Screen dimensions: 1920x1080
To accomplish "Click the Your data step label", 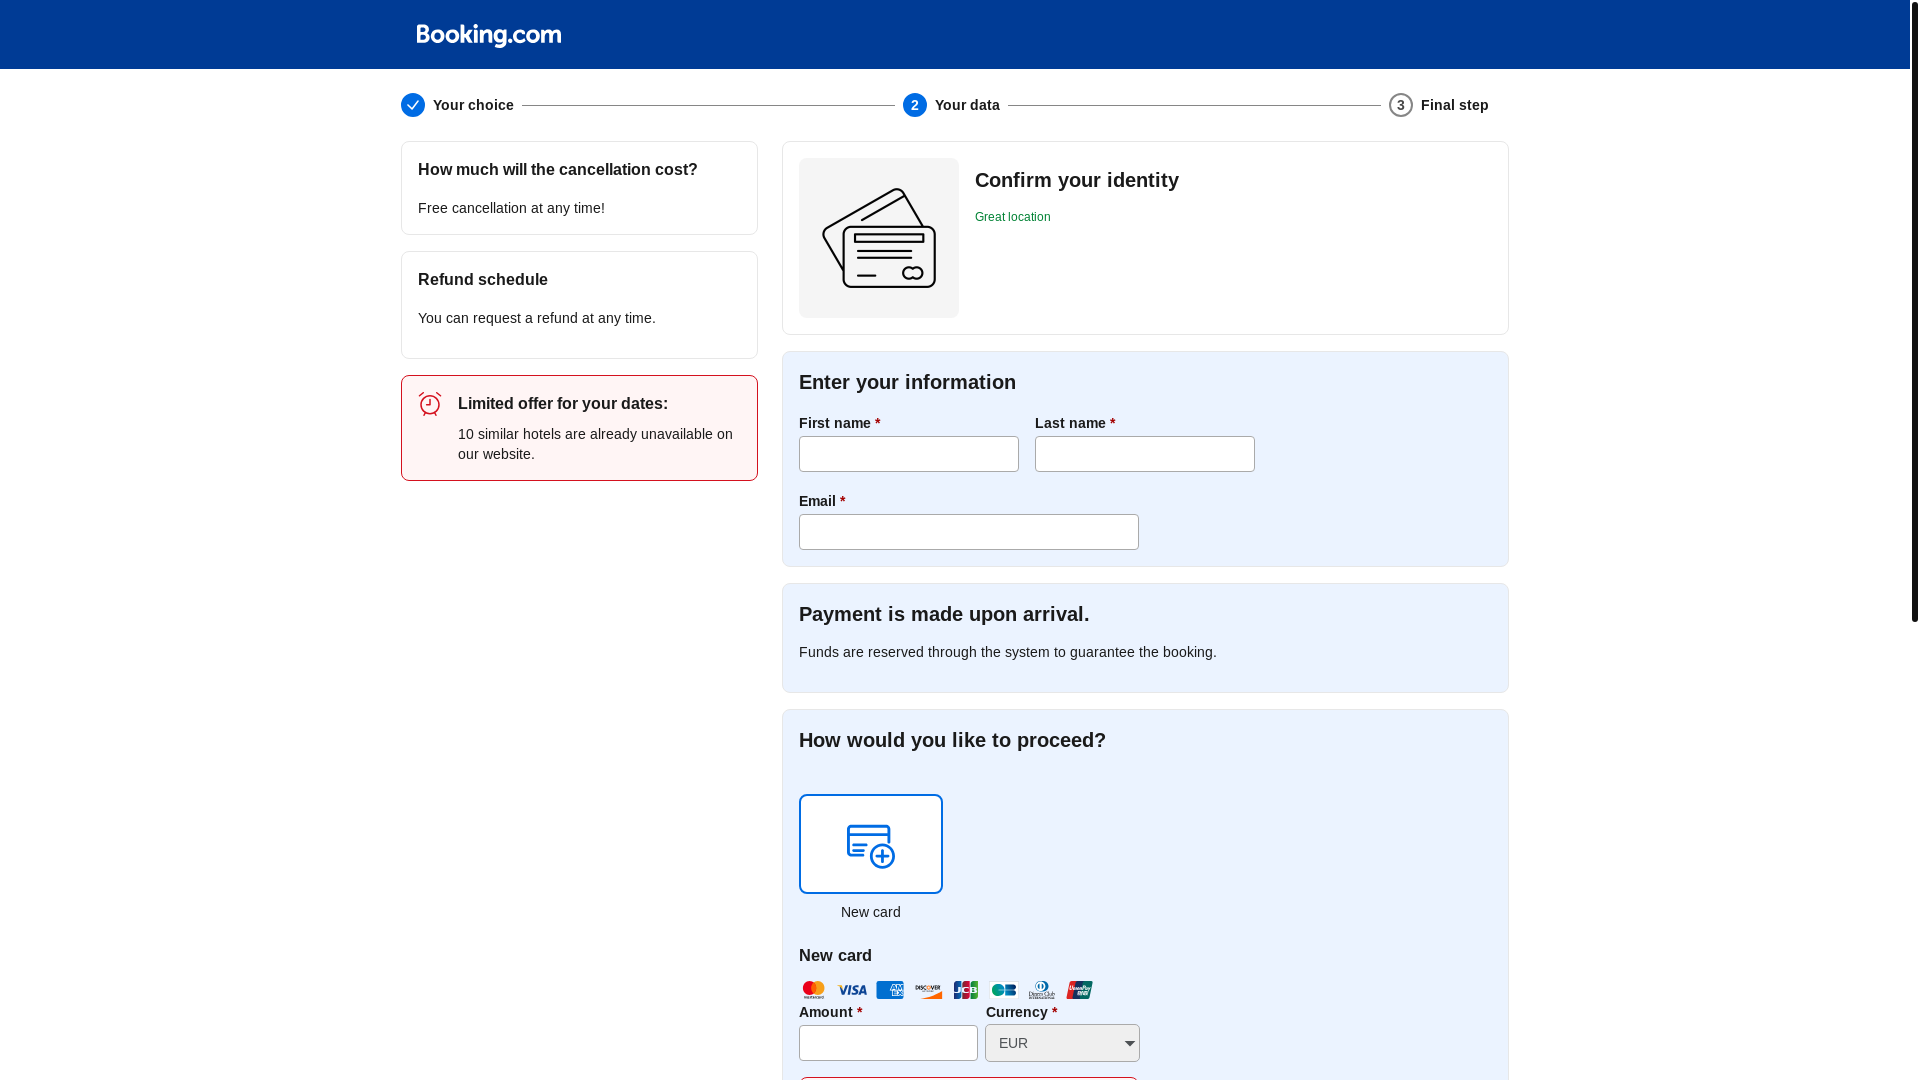I will 967,105.
